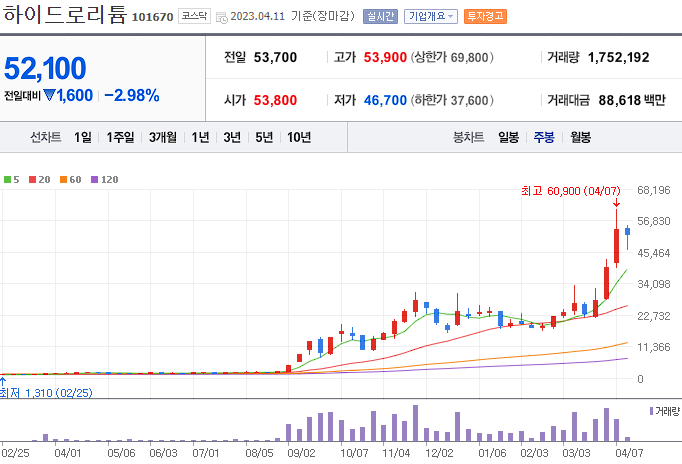Click the 투자경고 badge
This screenshot has width=682, height=464.
coord(485,17)
